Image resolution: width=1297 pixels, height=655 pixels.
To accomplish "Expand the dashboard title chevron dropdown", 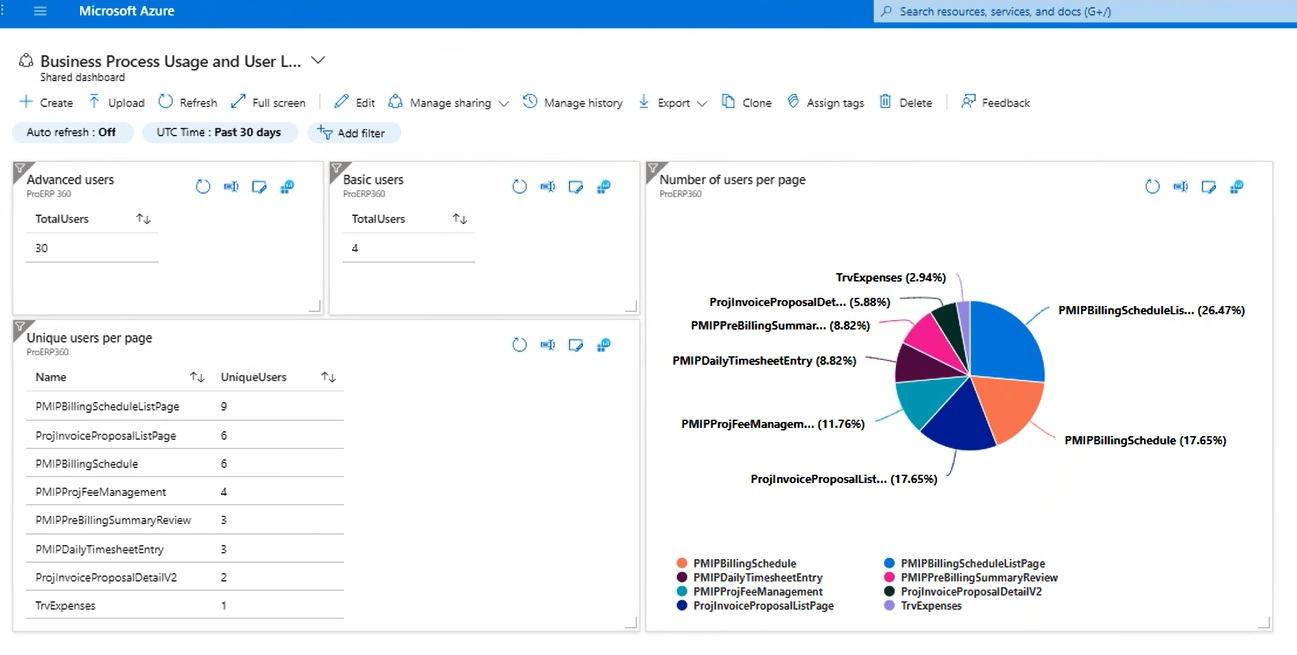I will [318, 60].
